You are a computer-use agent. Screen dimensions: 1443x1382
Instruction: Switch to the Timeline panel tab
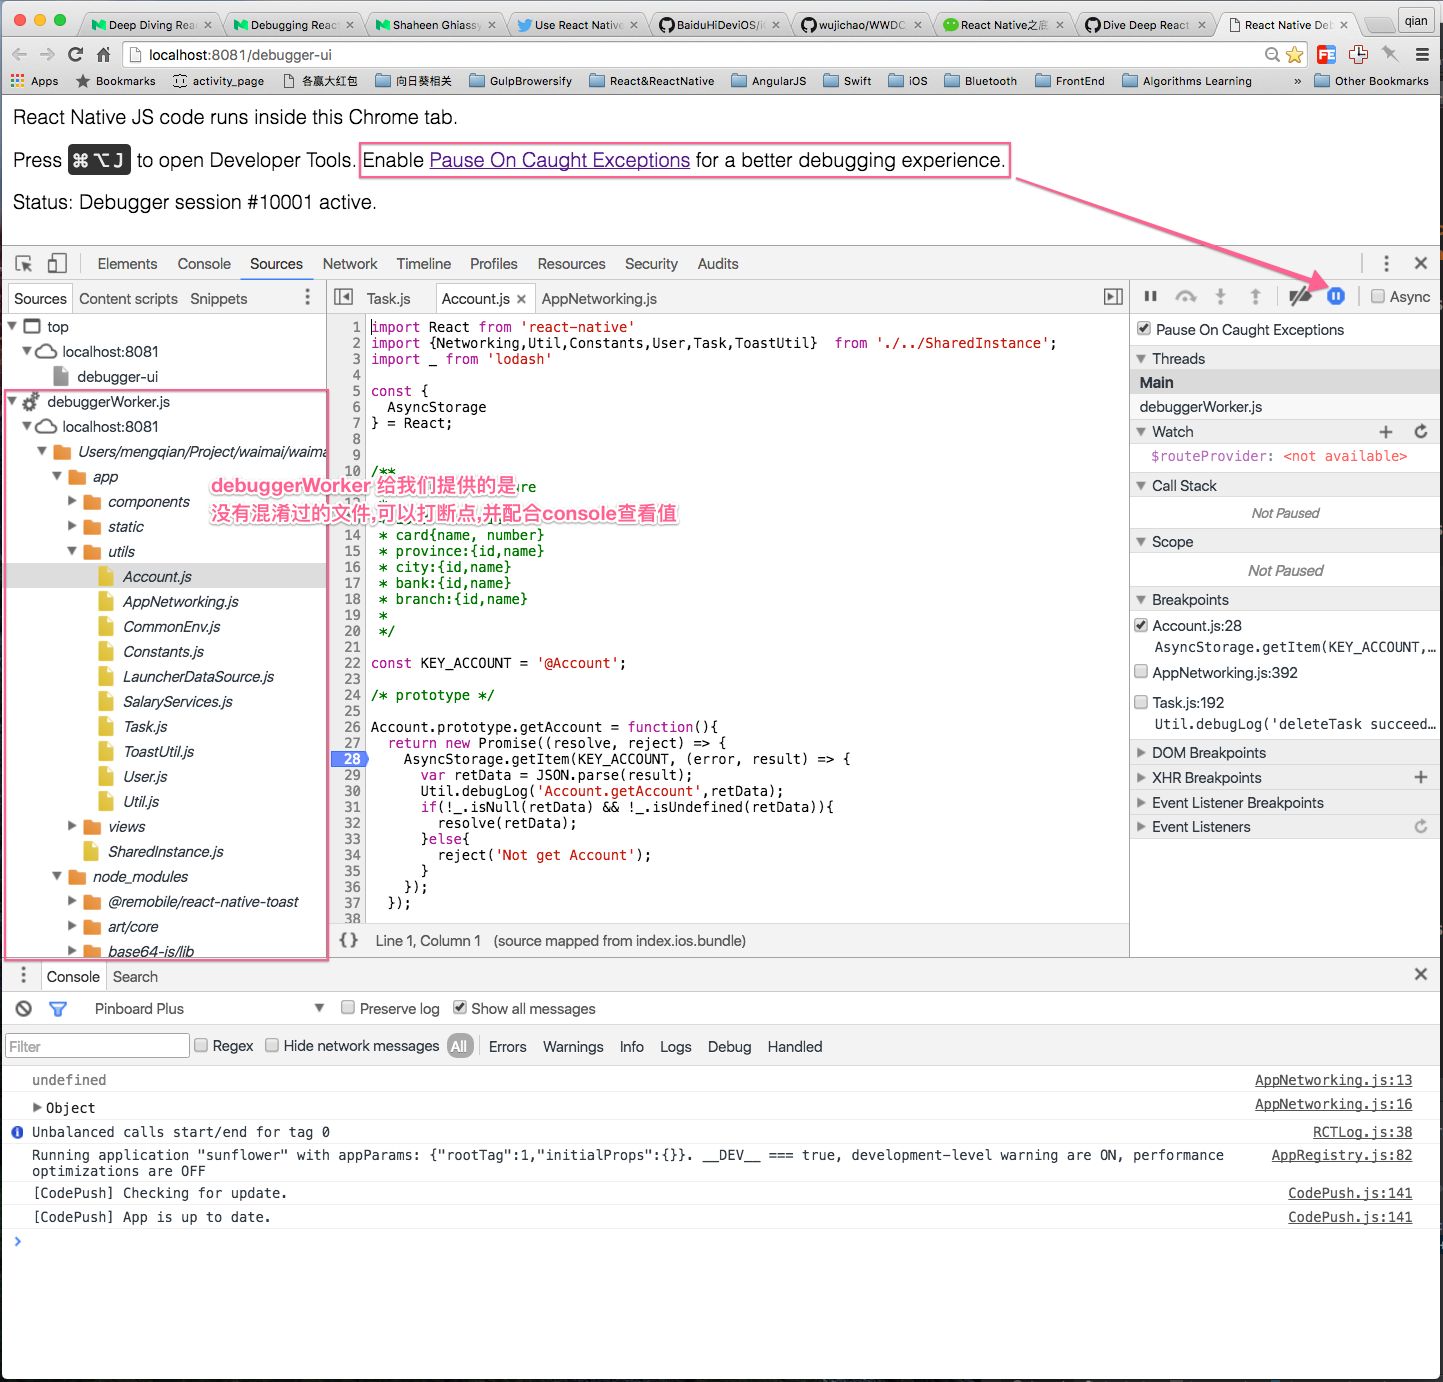[x=424, y=264]
